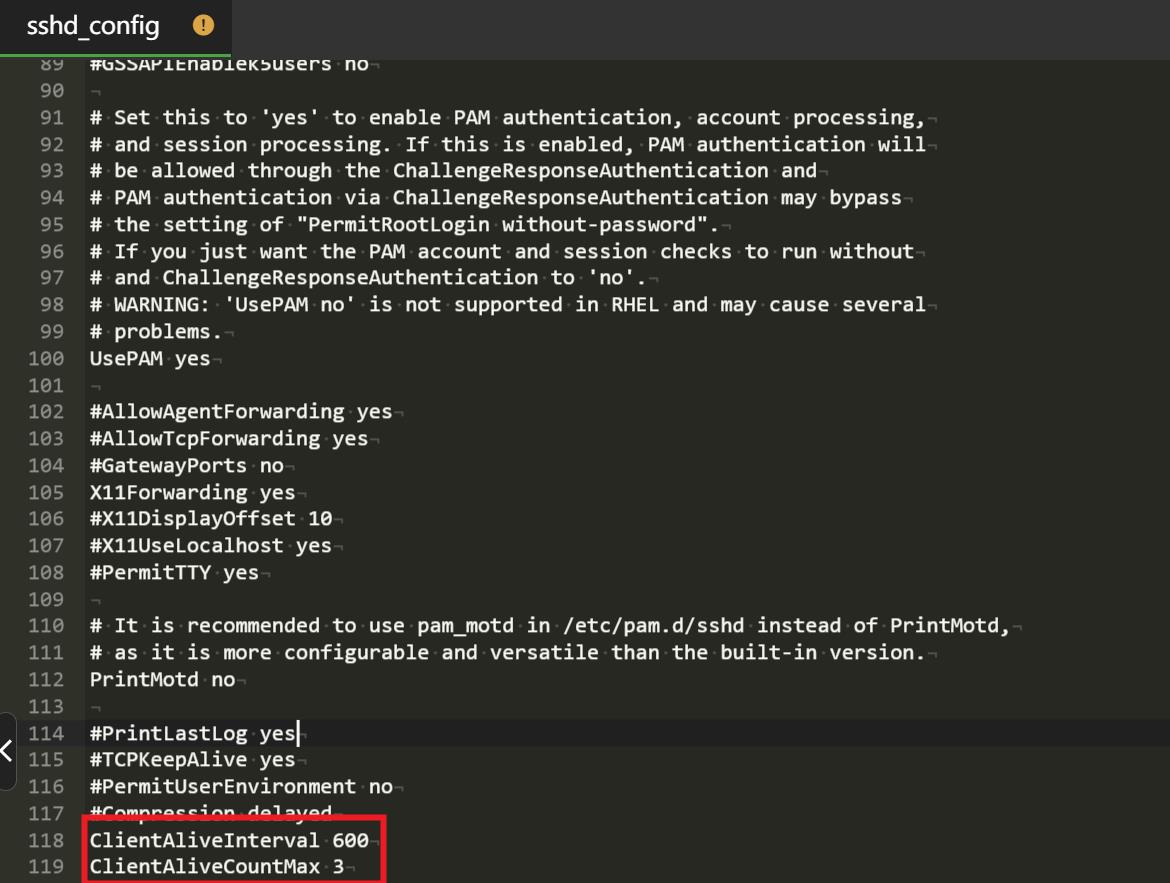
Task: Click the #PrintLastLog yes line
Action: [x=192, y=733]
